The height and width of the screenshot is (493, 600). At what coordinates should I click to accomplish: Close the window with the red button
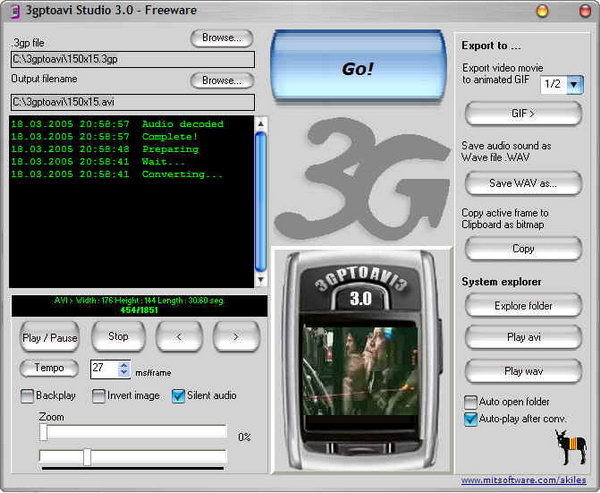[x=585, y=11]
